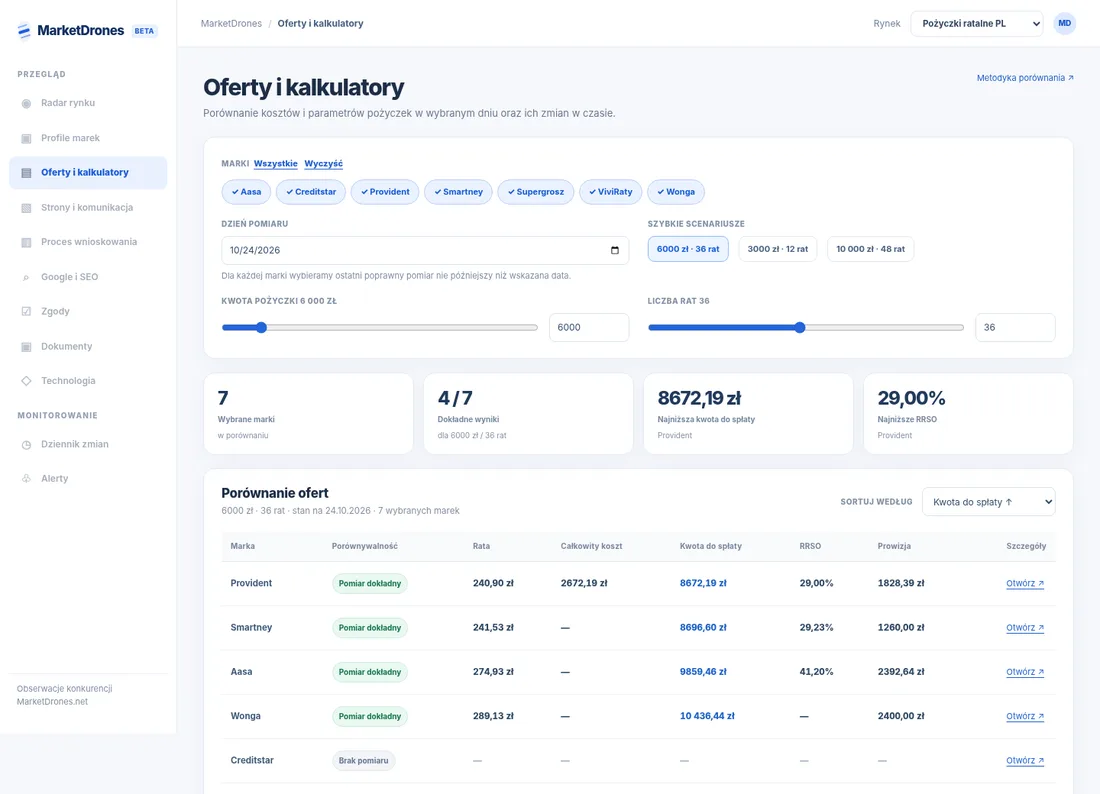Click the Profile marek sidebar icon
This screenshot has width=1100, height=794.
tap(26, 138)
